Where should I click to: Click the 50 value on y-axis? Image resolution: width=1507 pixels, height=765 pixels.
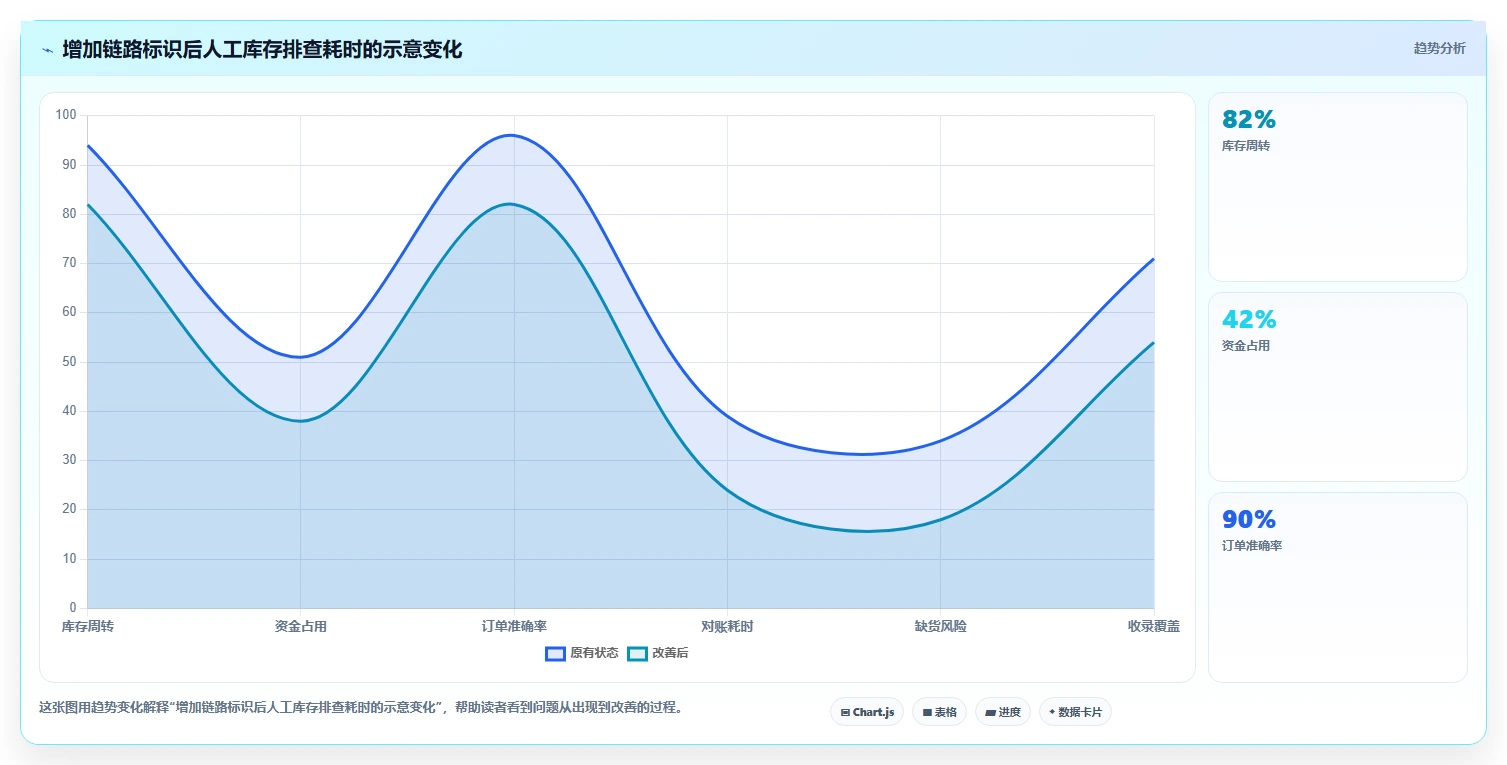point(69,362)
